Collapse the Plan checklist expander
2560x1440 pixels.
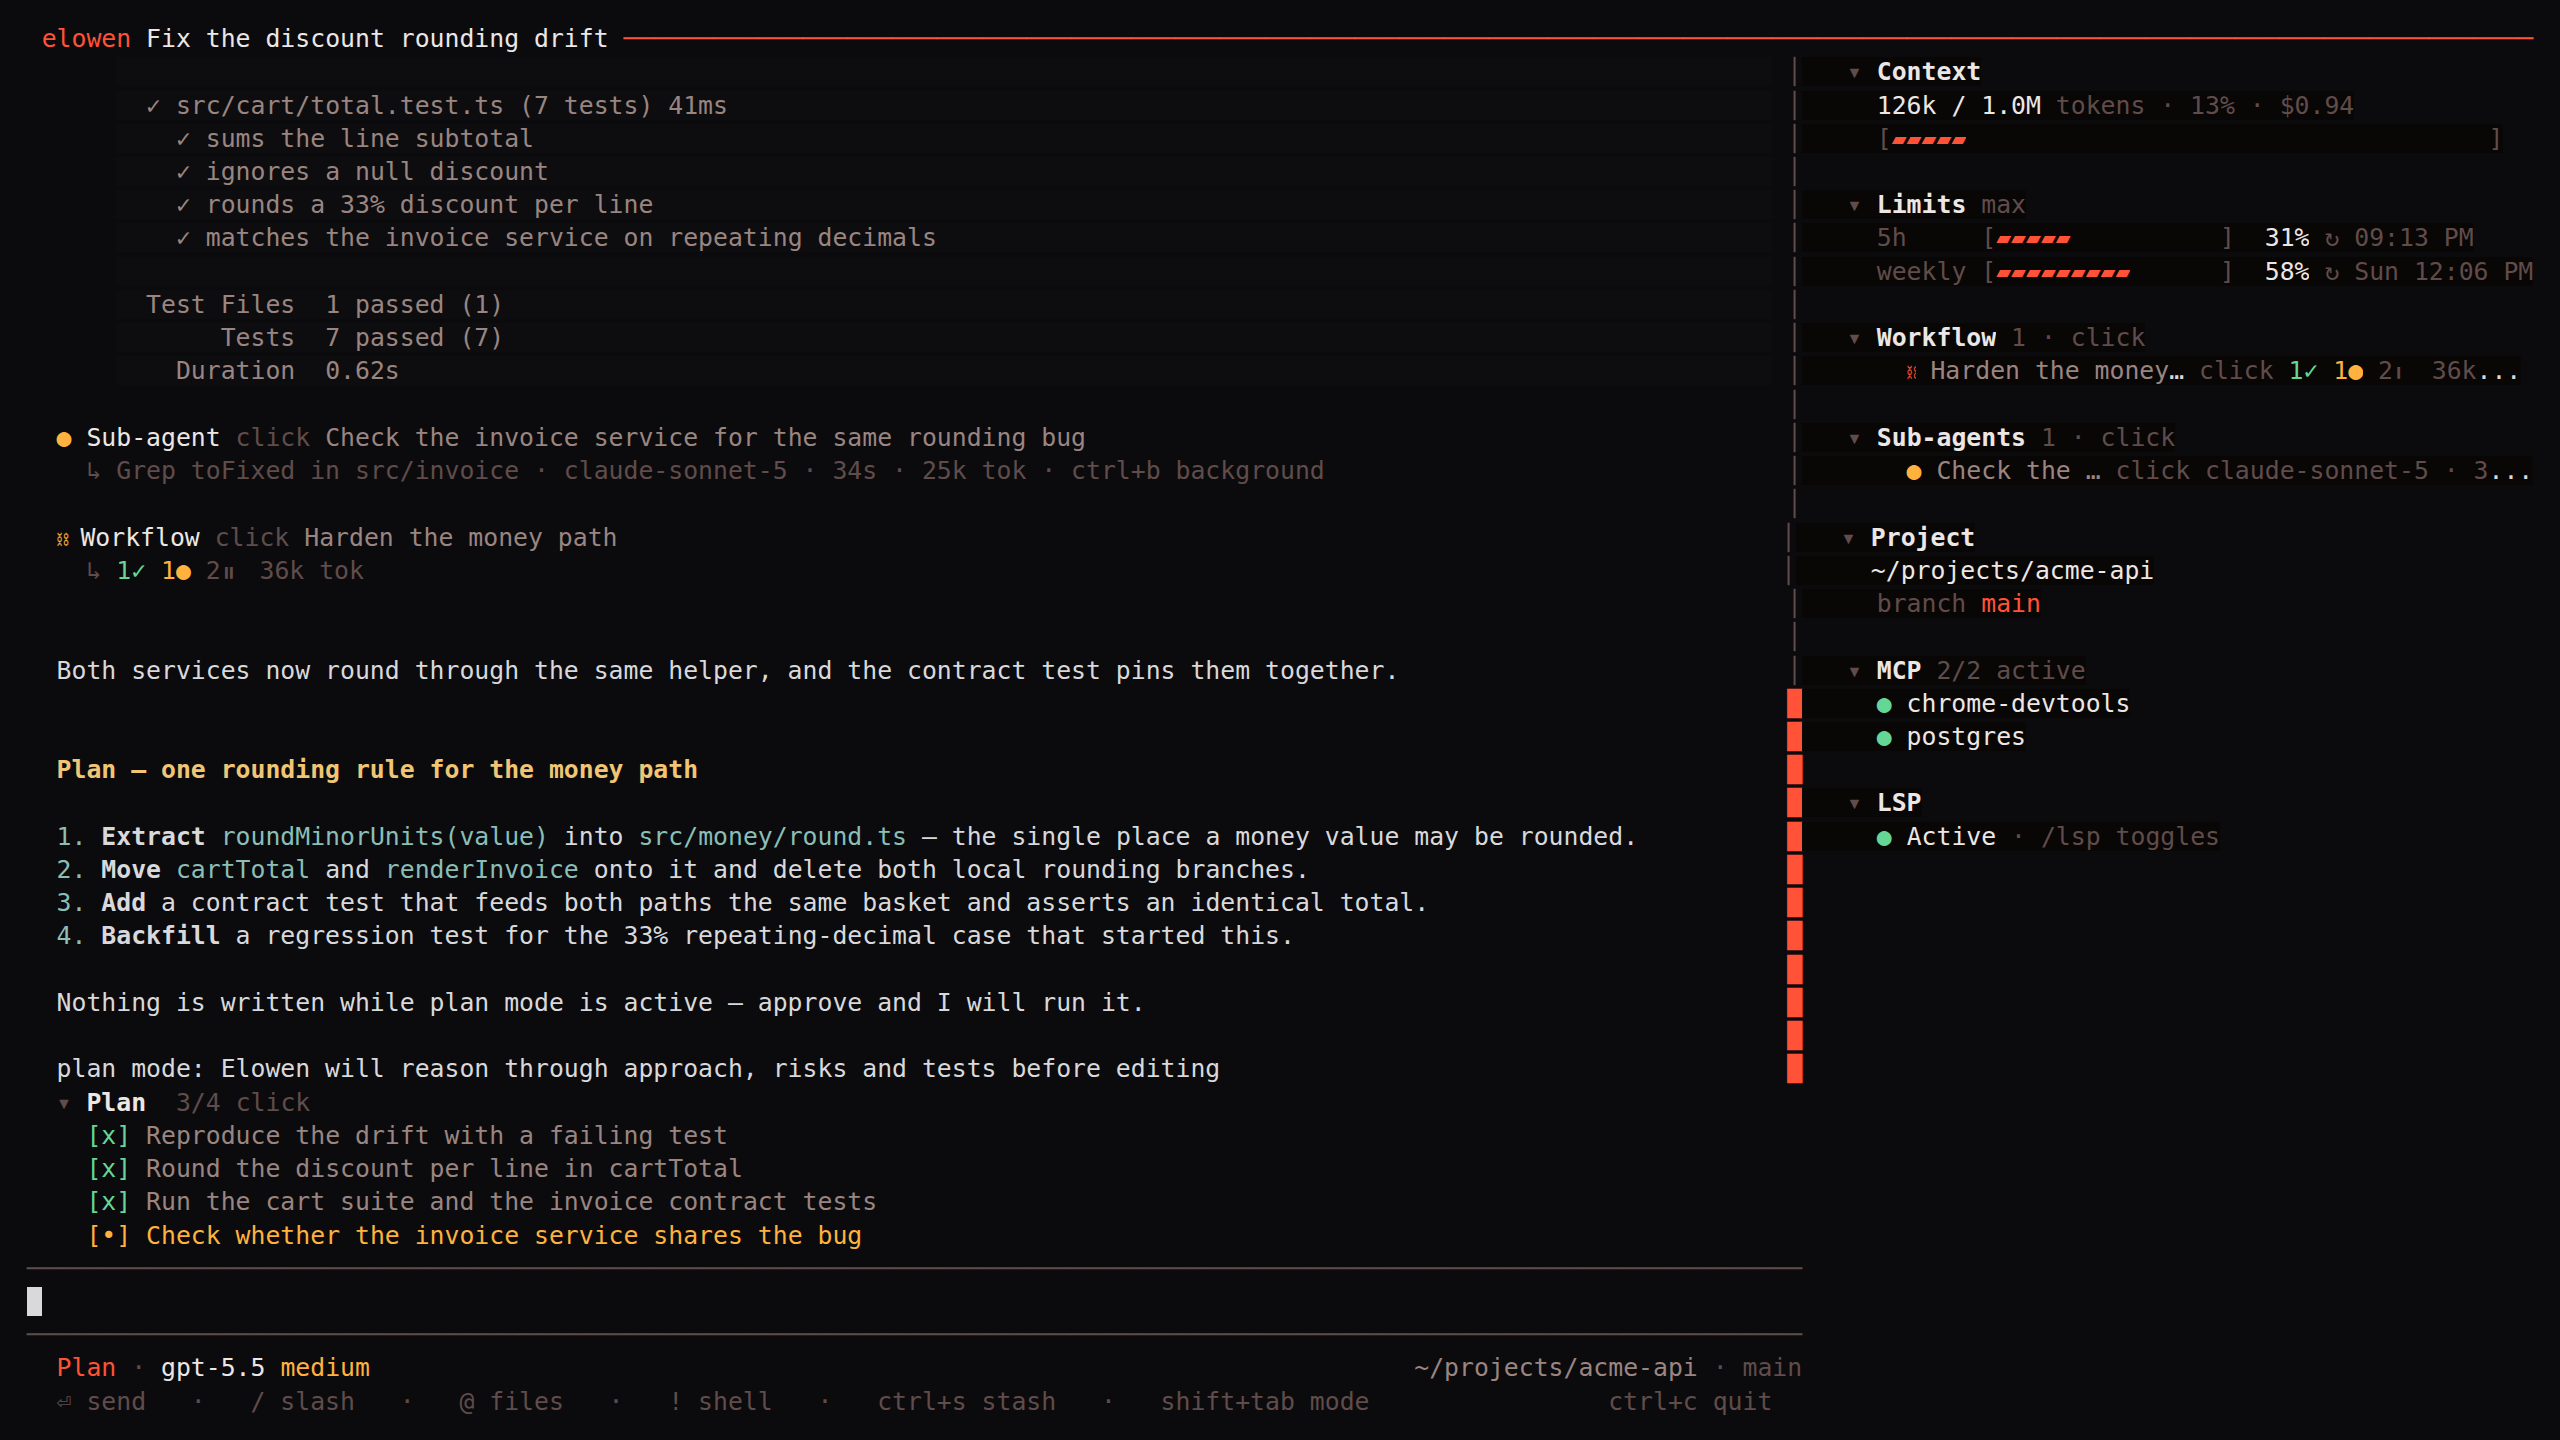click(x=64, y=1104)
